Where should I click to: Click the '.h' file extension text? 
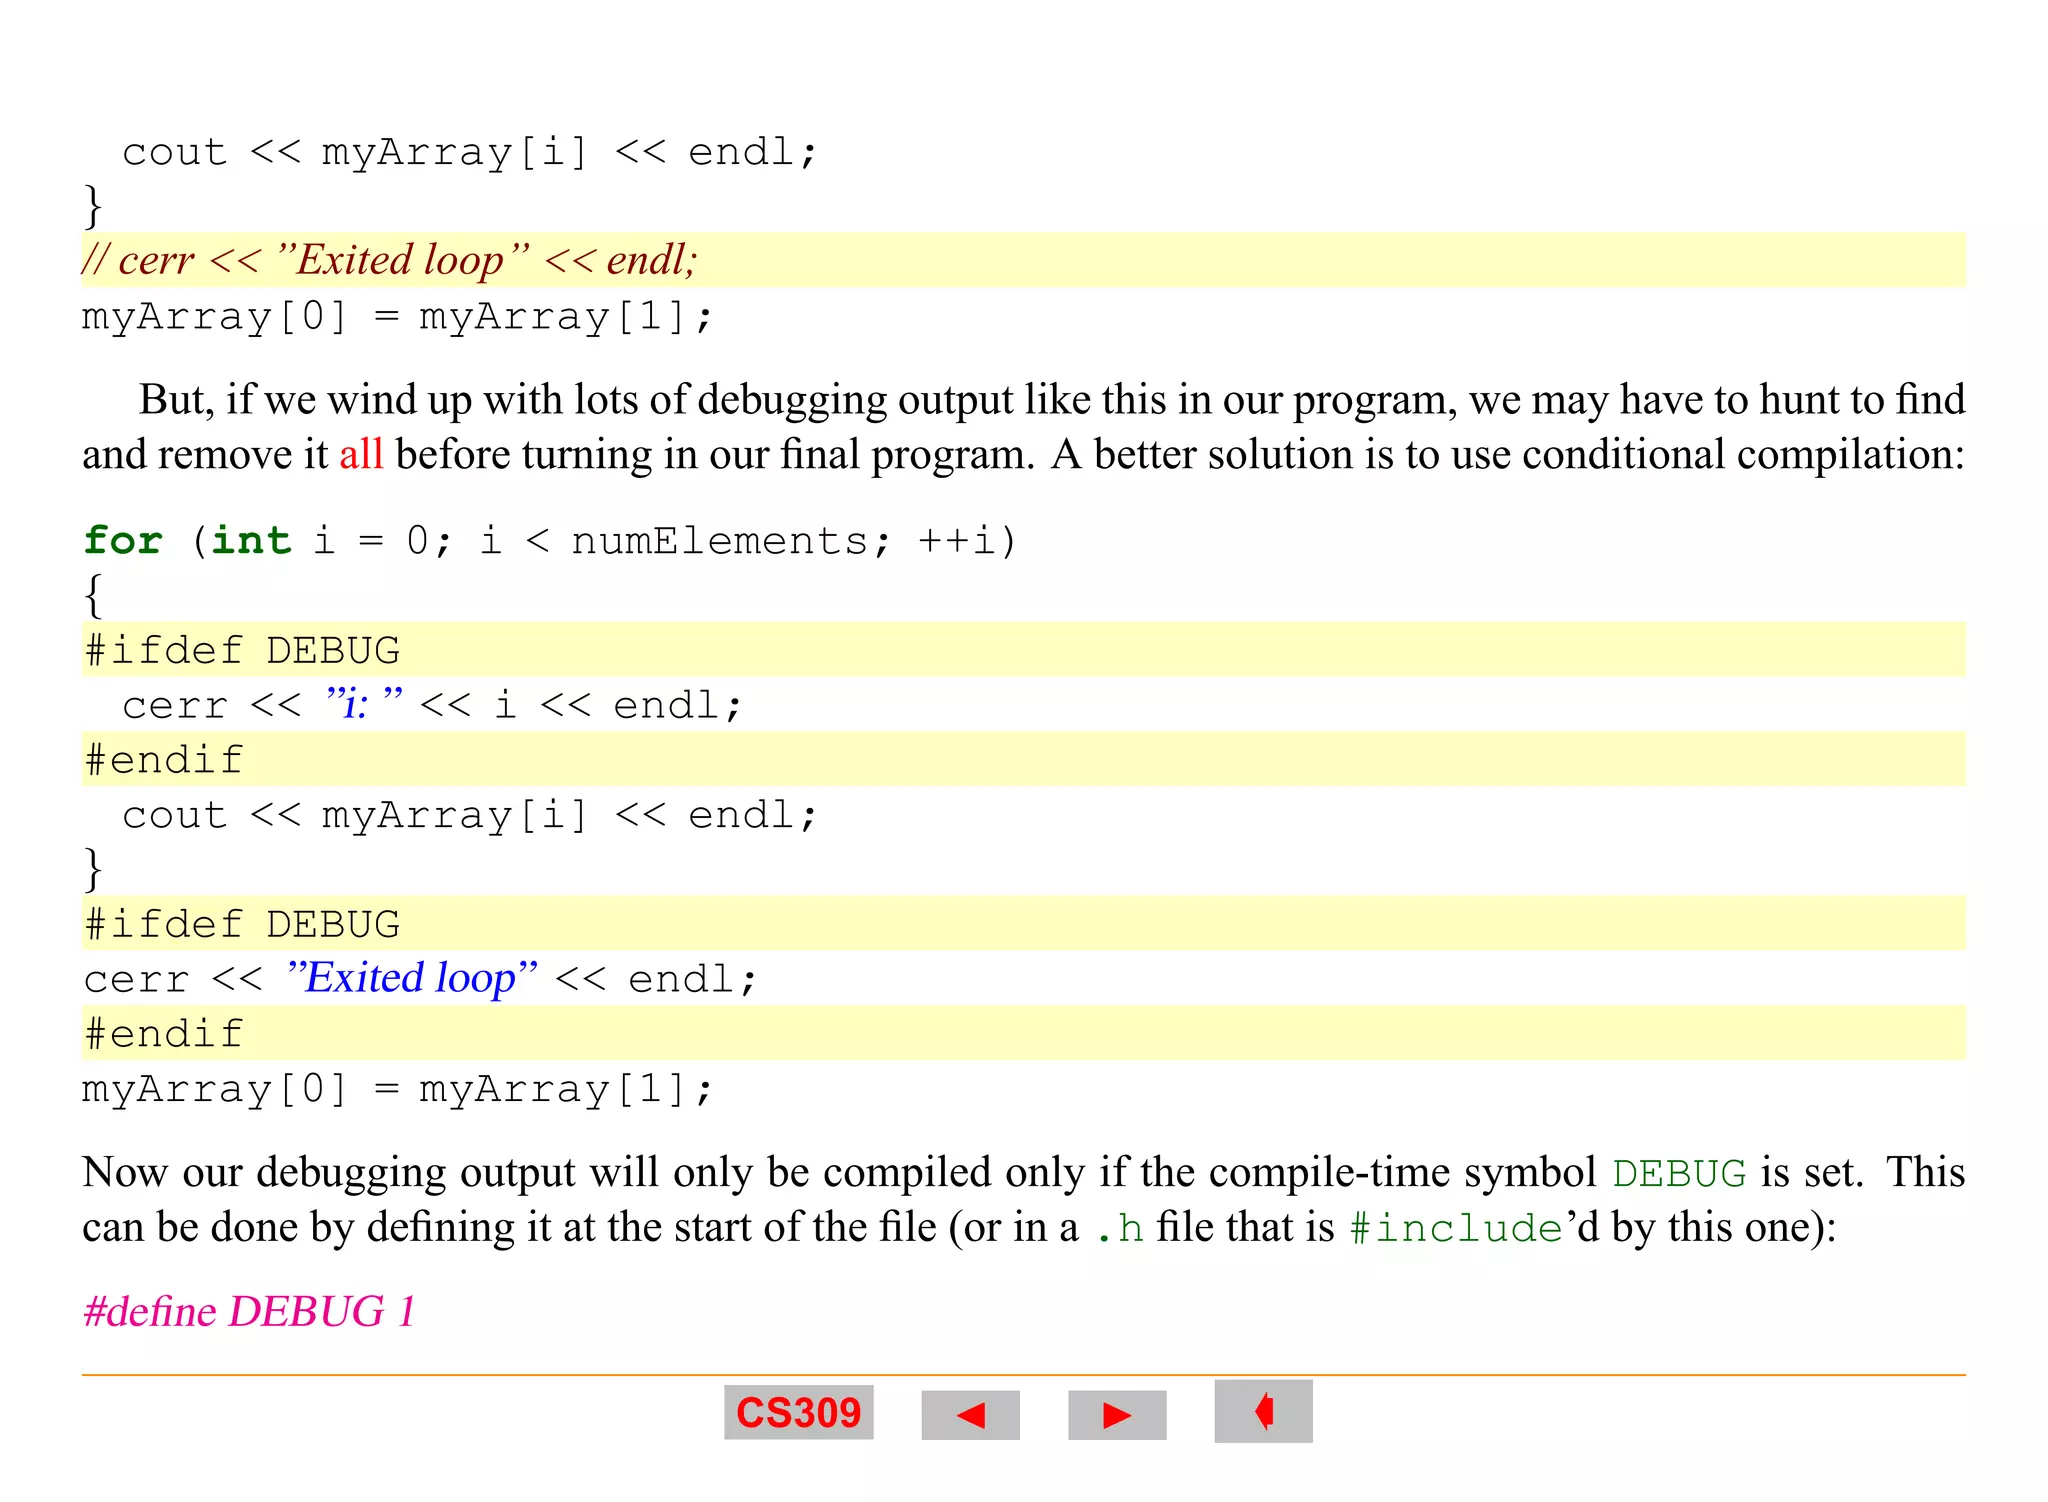click(1120, 1228)
